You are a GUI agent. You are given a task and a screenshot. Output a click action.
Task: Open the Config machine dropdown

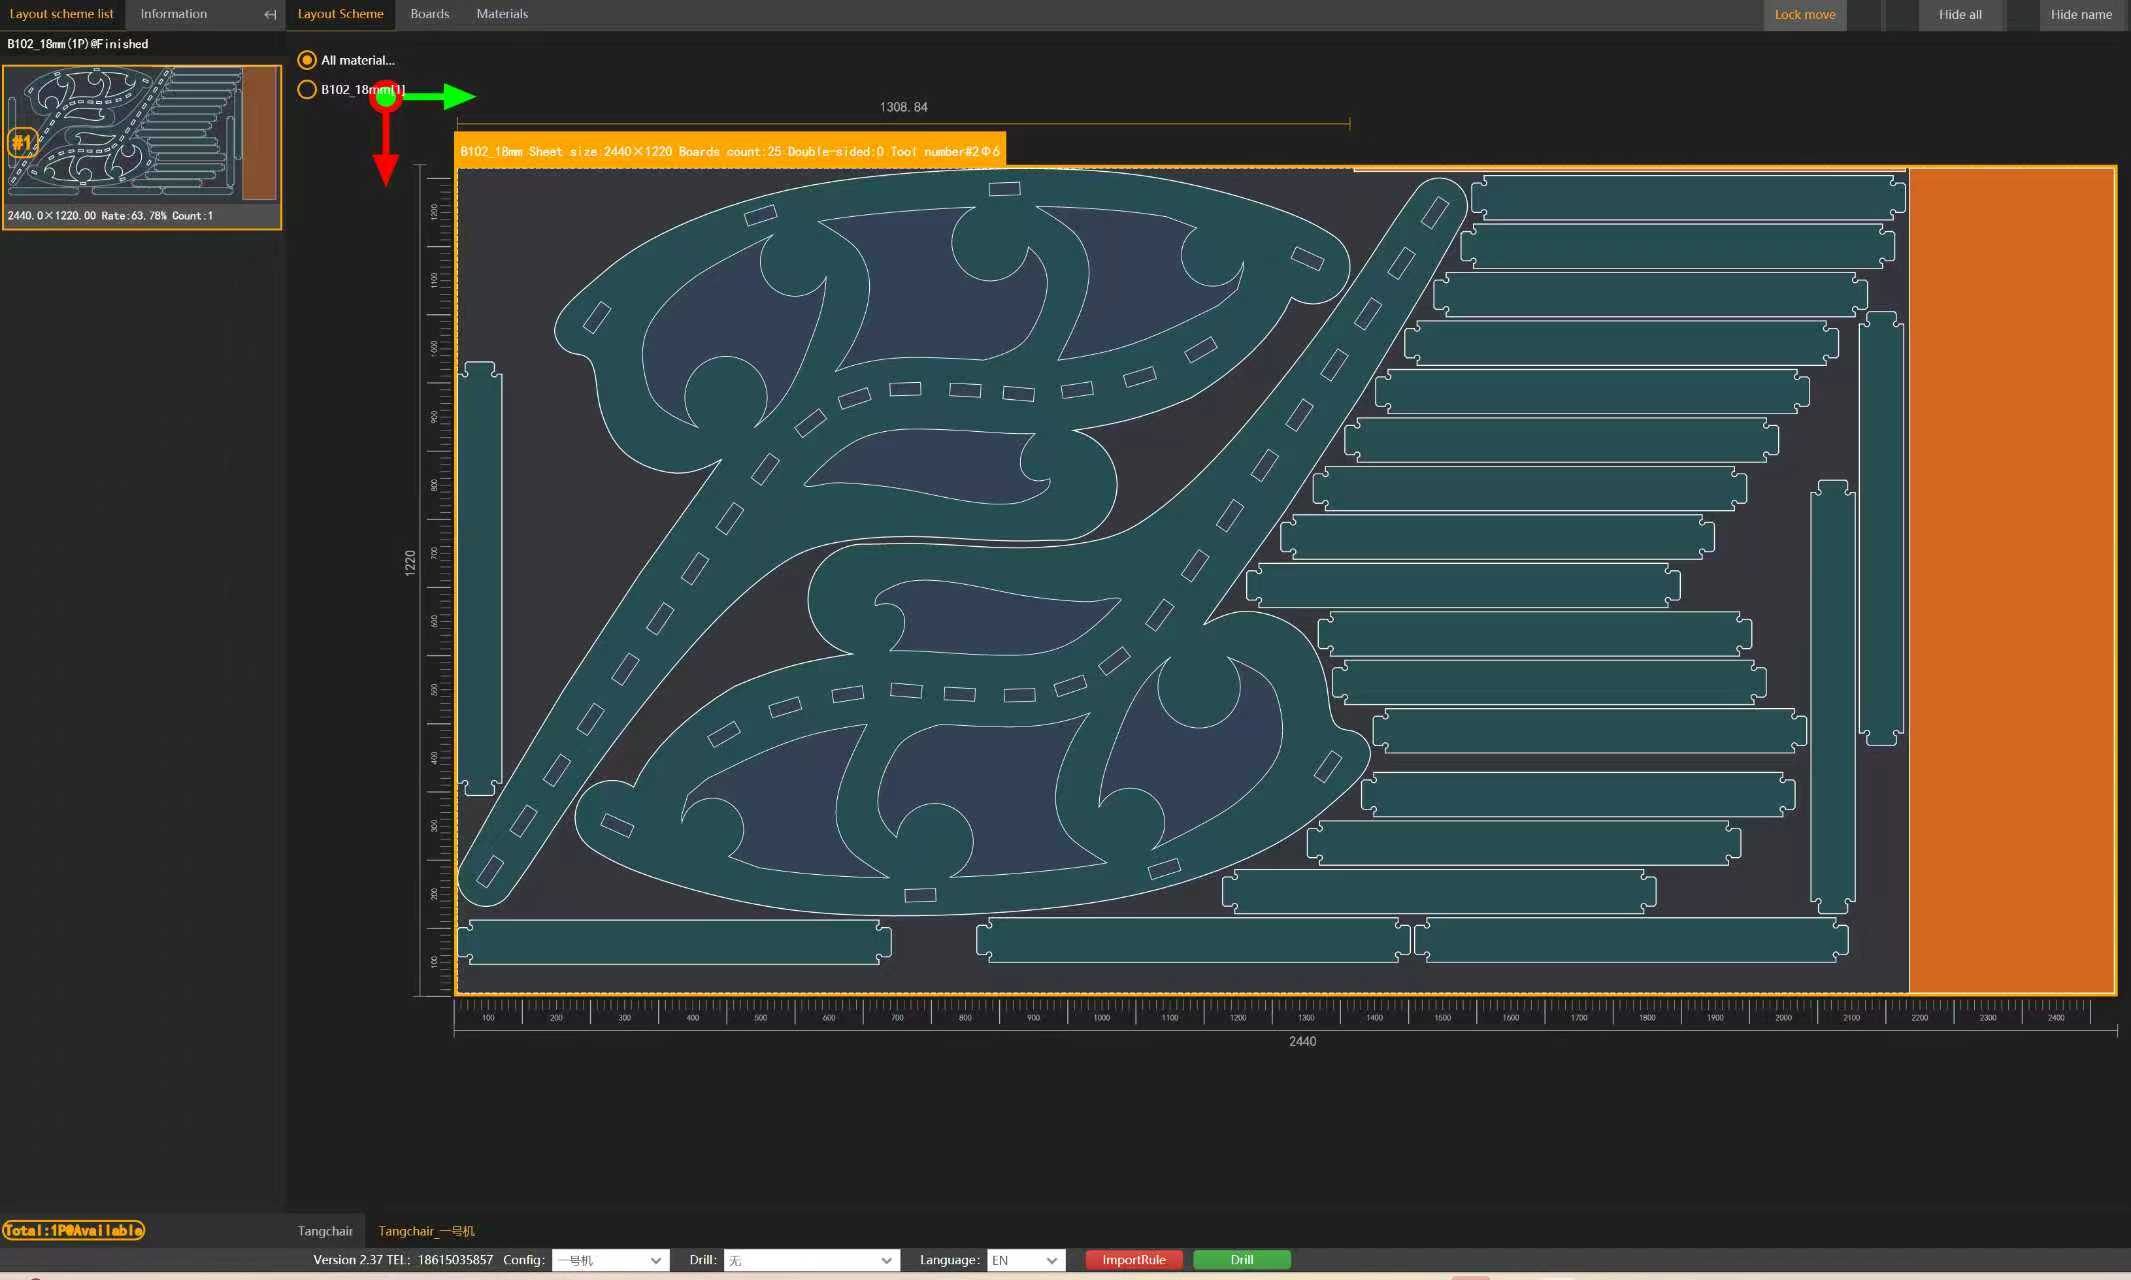tap(609, 1260)
